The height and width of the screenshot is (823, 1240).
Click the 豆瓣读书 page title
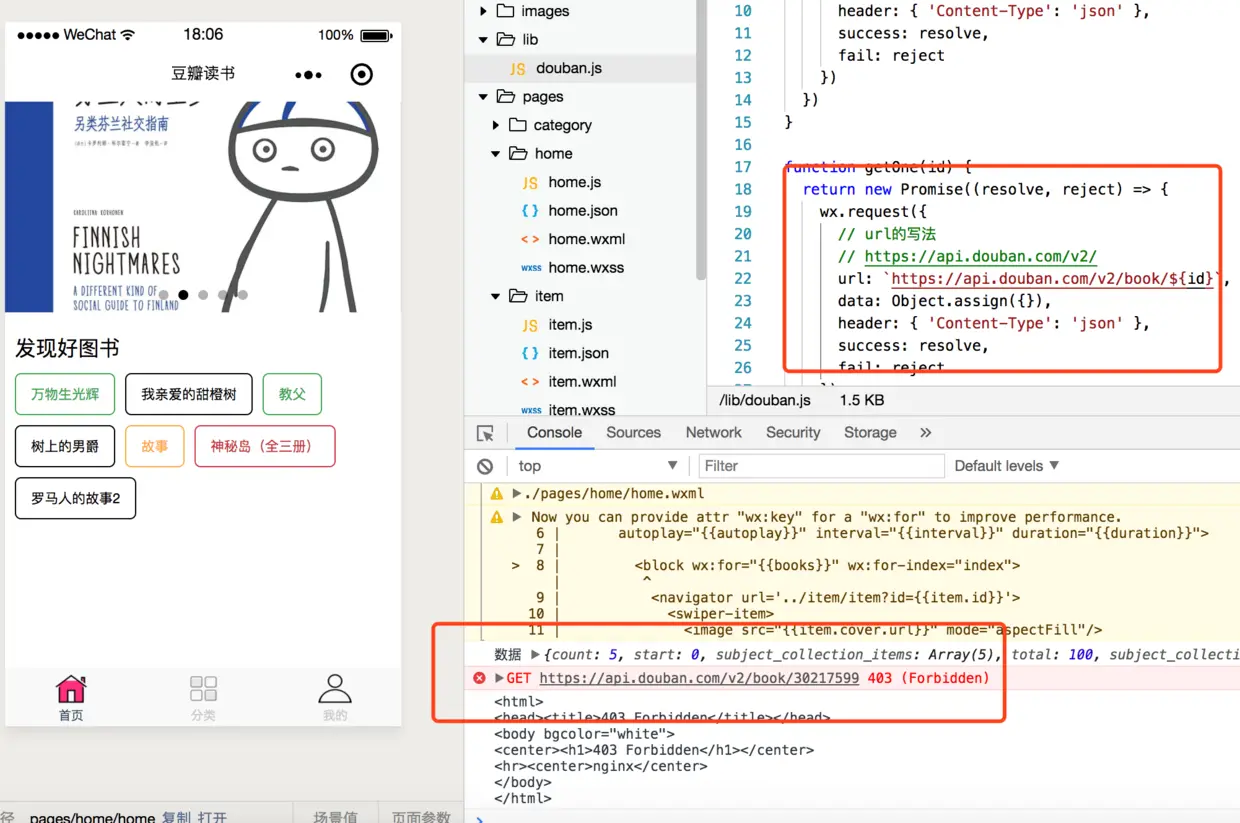tap(203, 74)
